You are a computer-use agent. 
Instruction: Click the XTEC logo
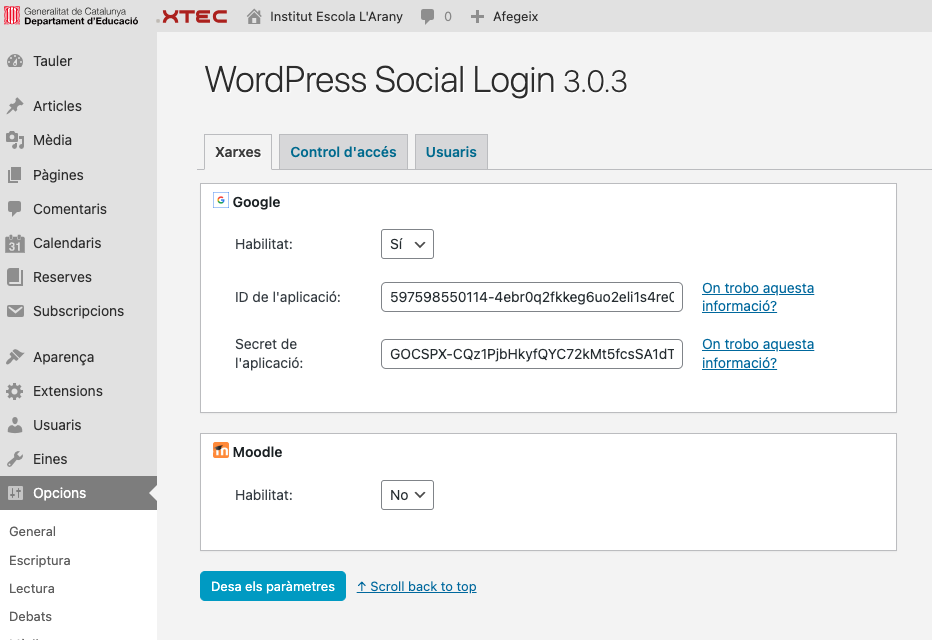tap(194, 16)
